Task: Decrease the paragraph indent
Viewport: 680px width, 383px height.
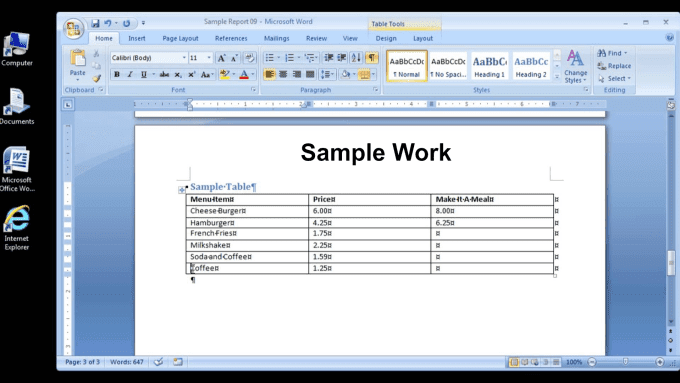Action: click(329, 58)
